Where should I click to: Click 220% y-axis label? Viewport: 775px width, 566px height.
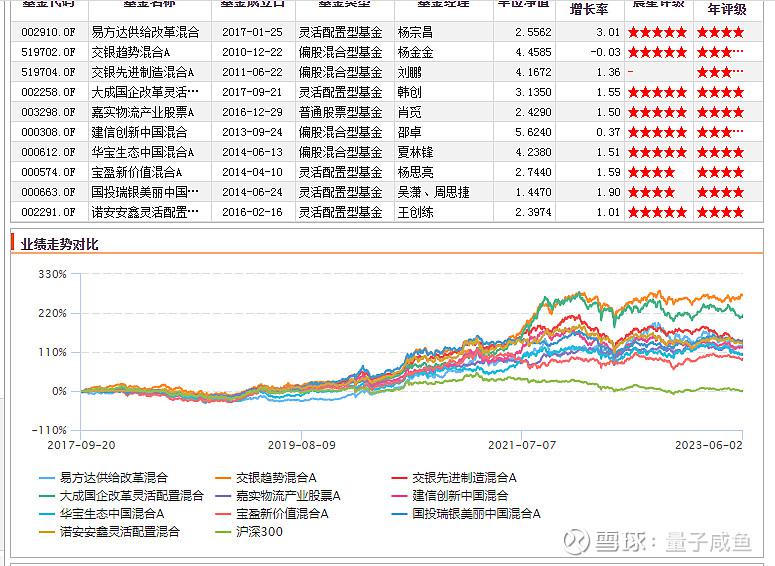(52, 313)
